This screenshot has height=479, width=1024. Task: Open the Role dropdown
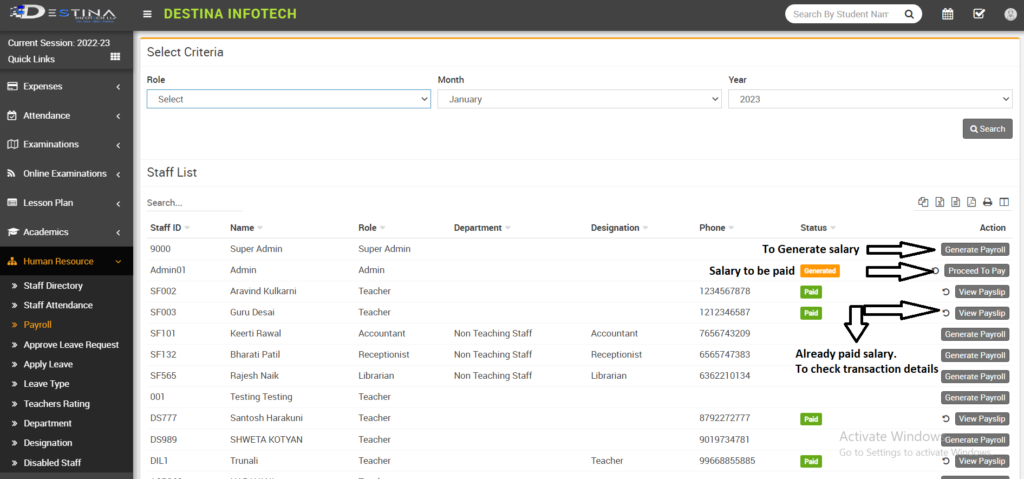288,99
